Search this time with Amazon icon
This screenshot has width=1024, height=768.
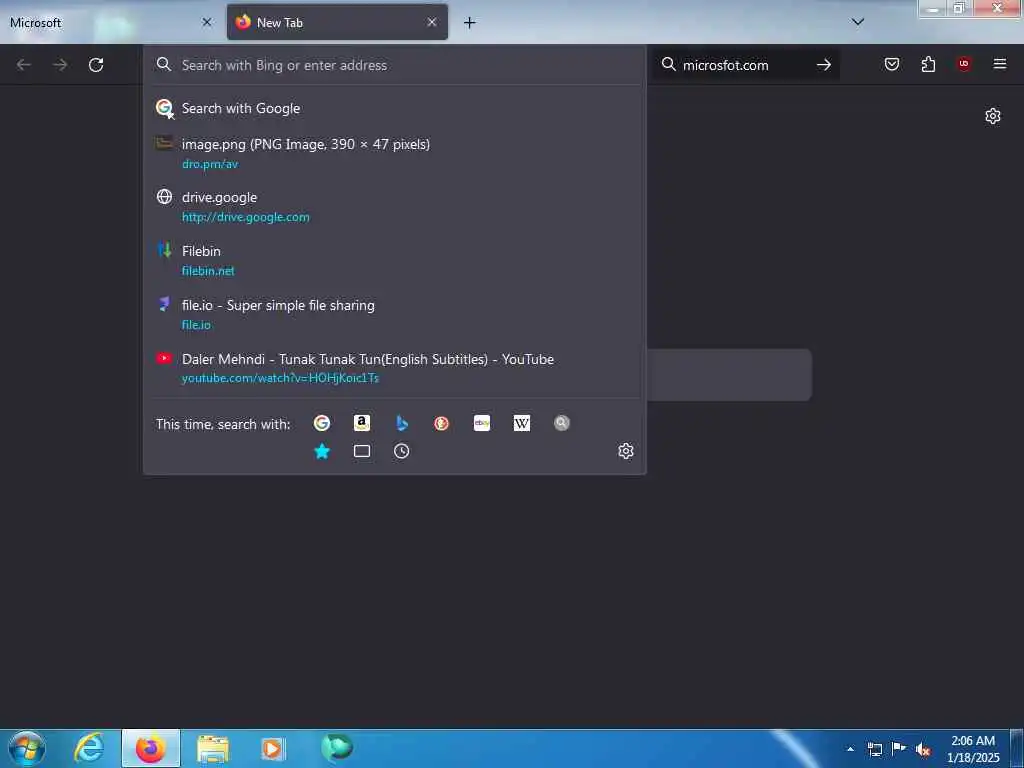pyautogui.click(x=362, y=423)
